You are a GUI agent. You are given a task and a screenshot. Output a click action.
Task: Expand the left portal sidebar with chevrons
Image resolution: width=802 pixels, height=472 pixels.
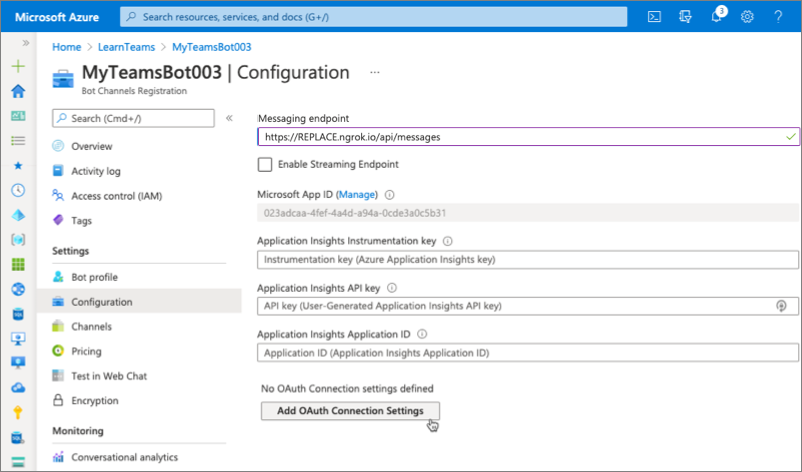pos(26,43)
